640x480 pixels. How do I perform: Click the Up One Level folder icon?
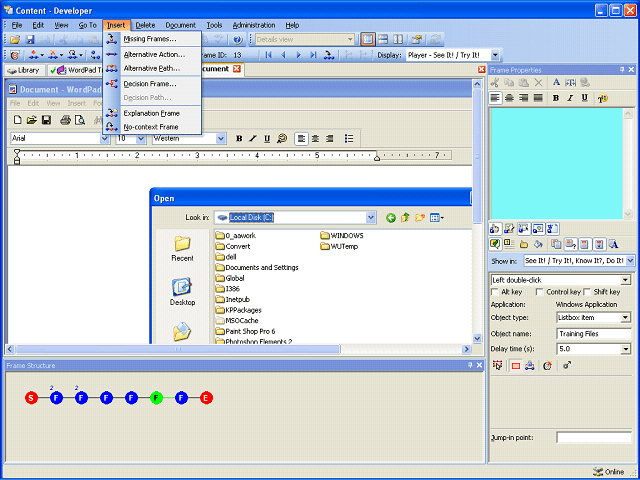[405, 218]
